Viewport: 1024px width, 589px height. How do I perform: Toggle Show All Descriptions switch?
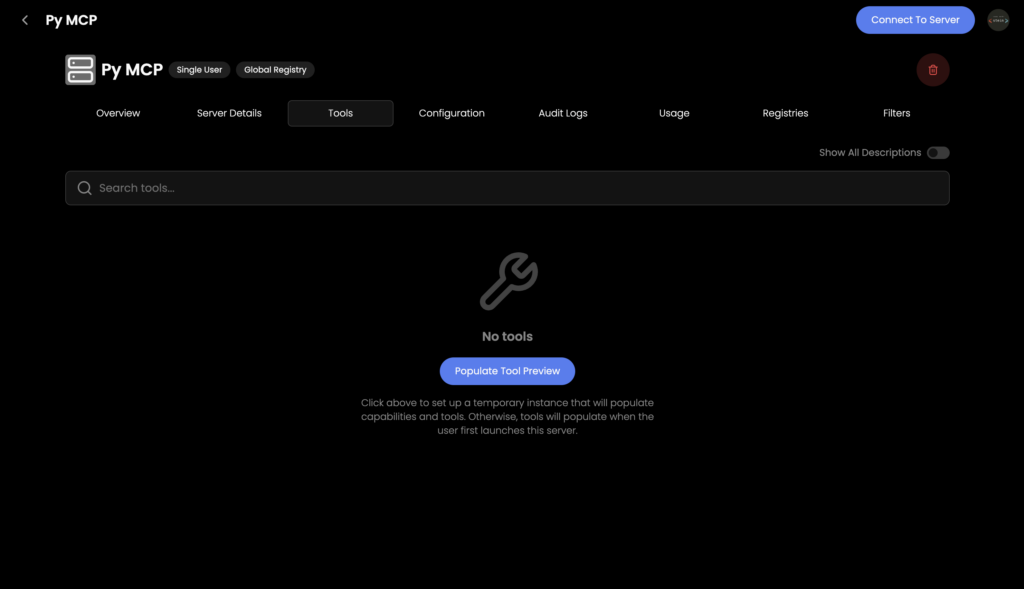pyautogui.click(x=938, y=153)
